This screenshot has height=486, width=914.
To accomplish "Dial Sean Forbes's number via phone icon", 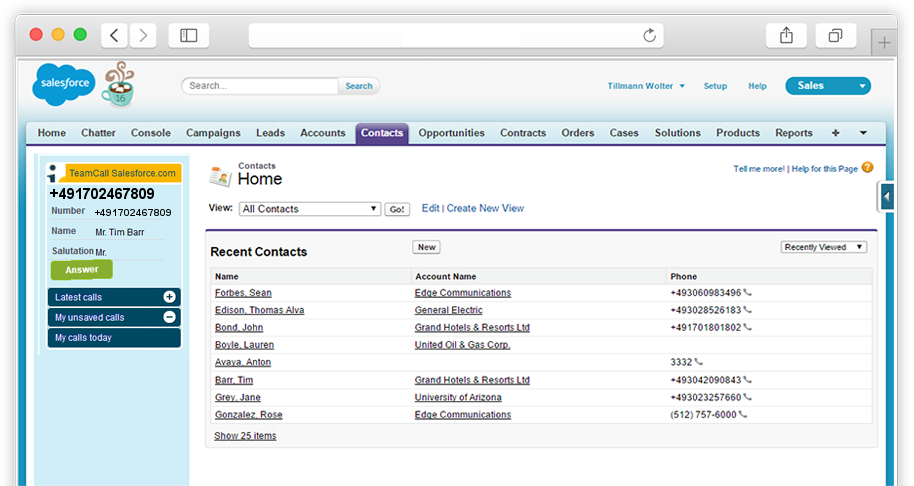I will point(748,293).
